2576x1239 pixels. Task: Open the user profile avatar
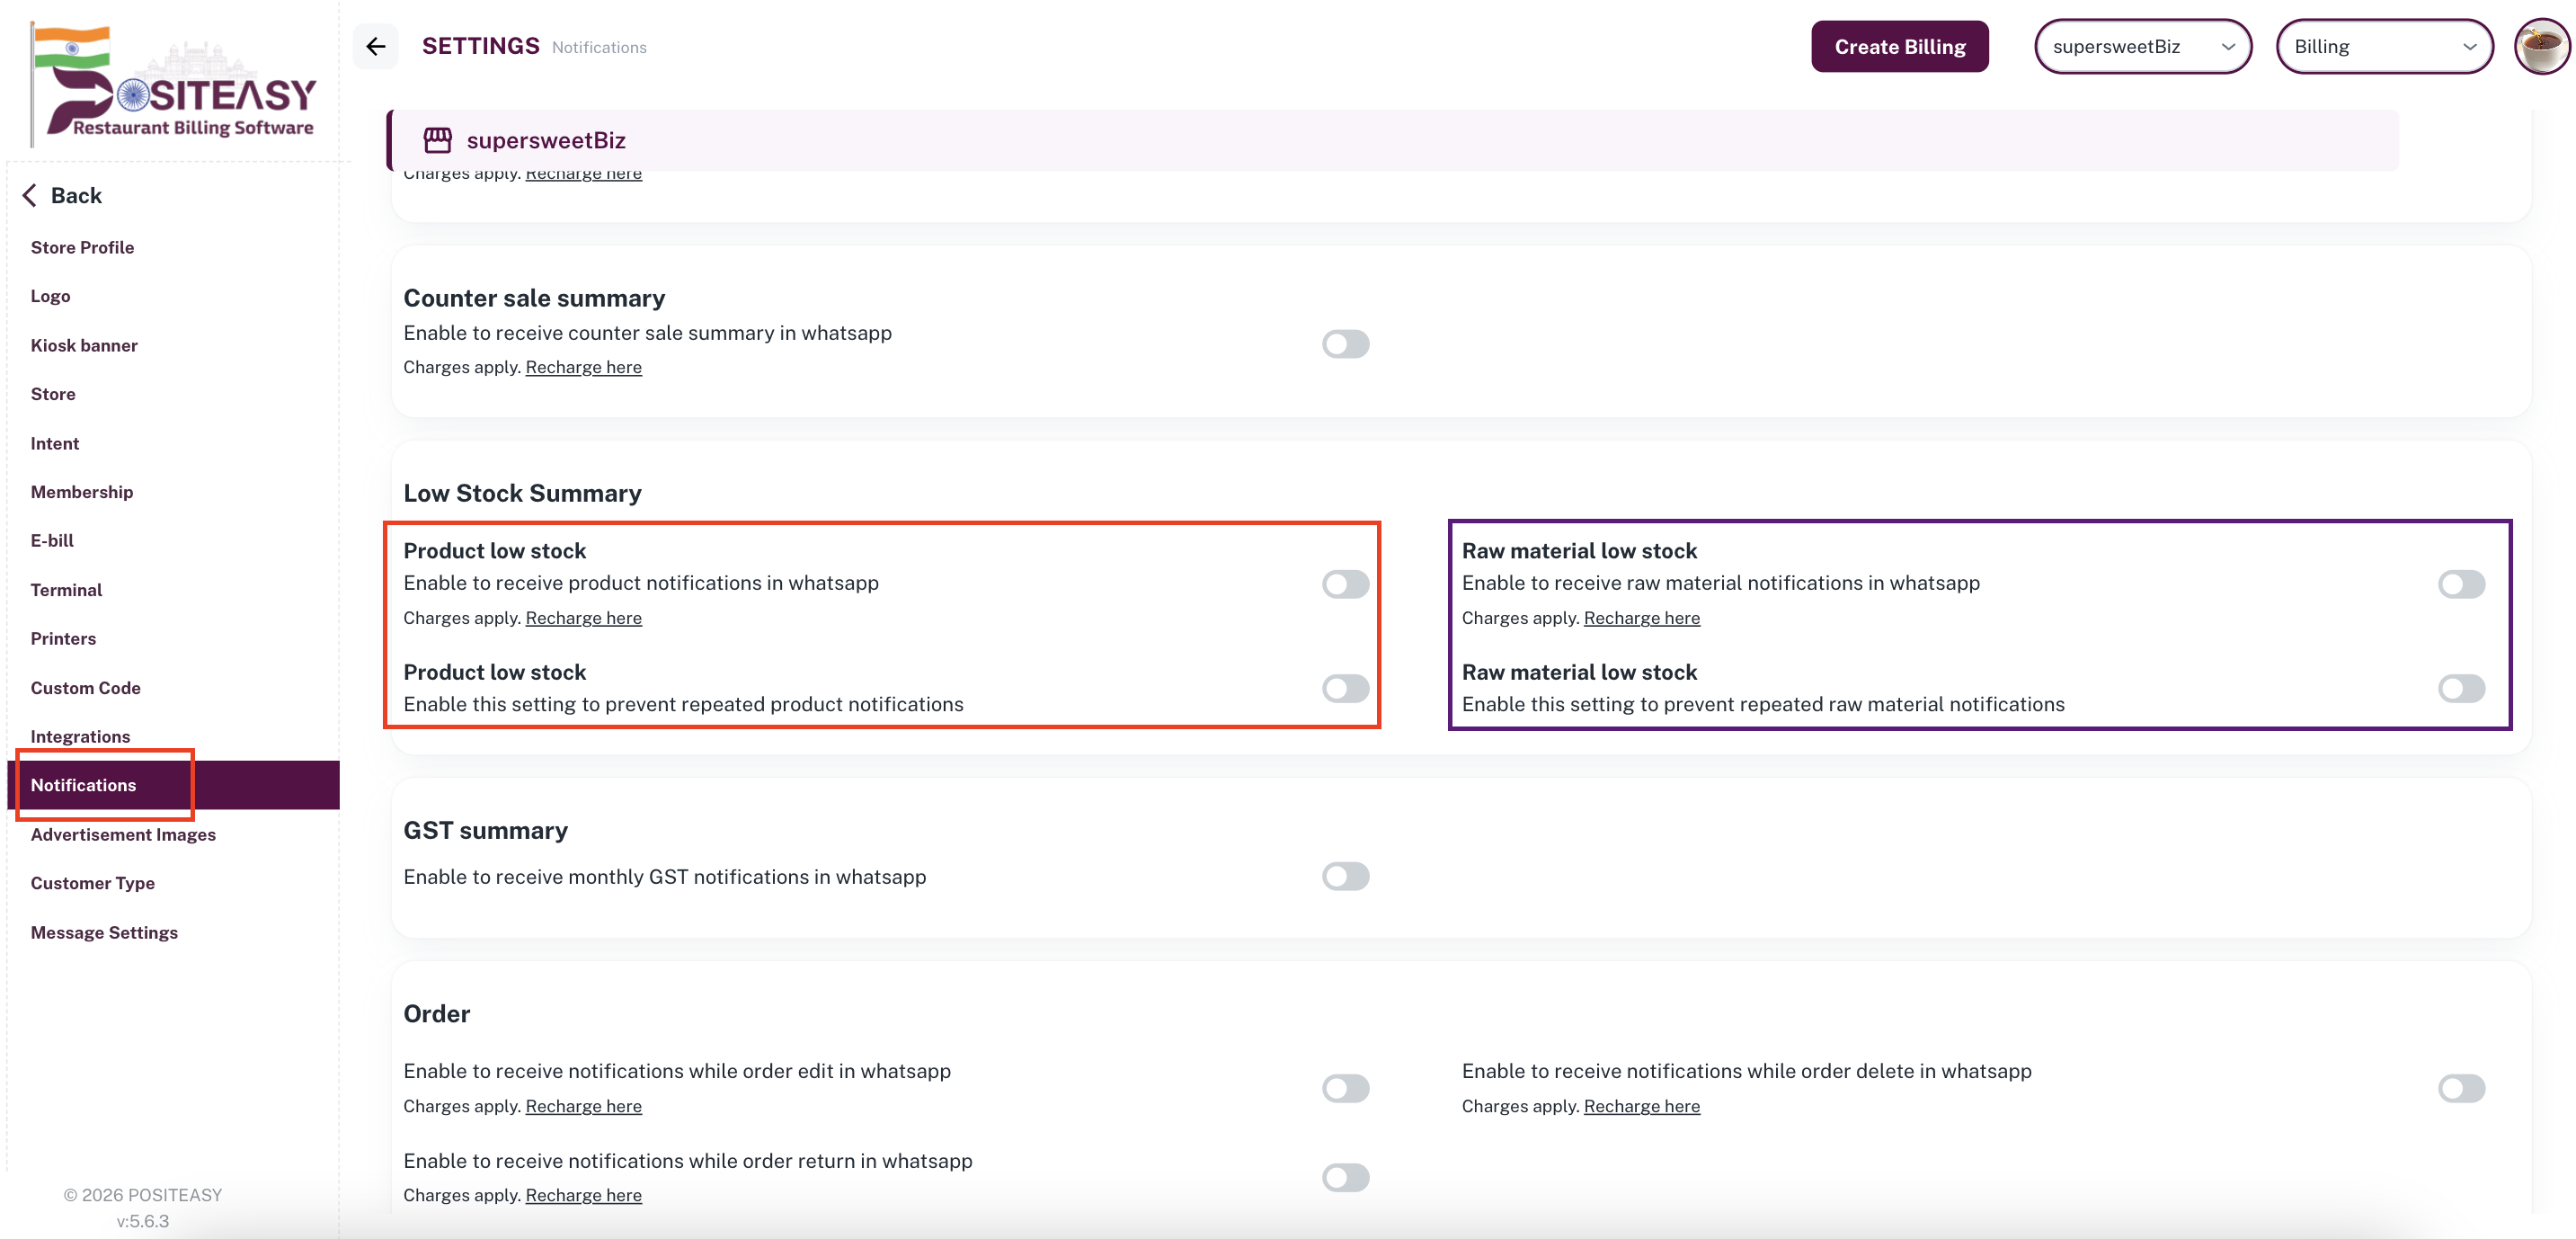(x=2540, y=46)
